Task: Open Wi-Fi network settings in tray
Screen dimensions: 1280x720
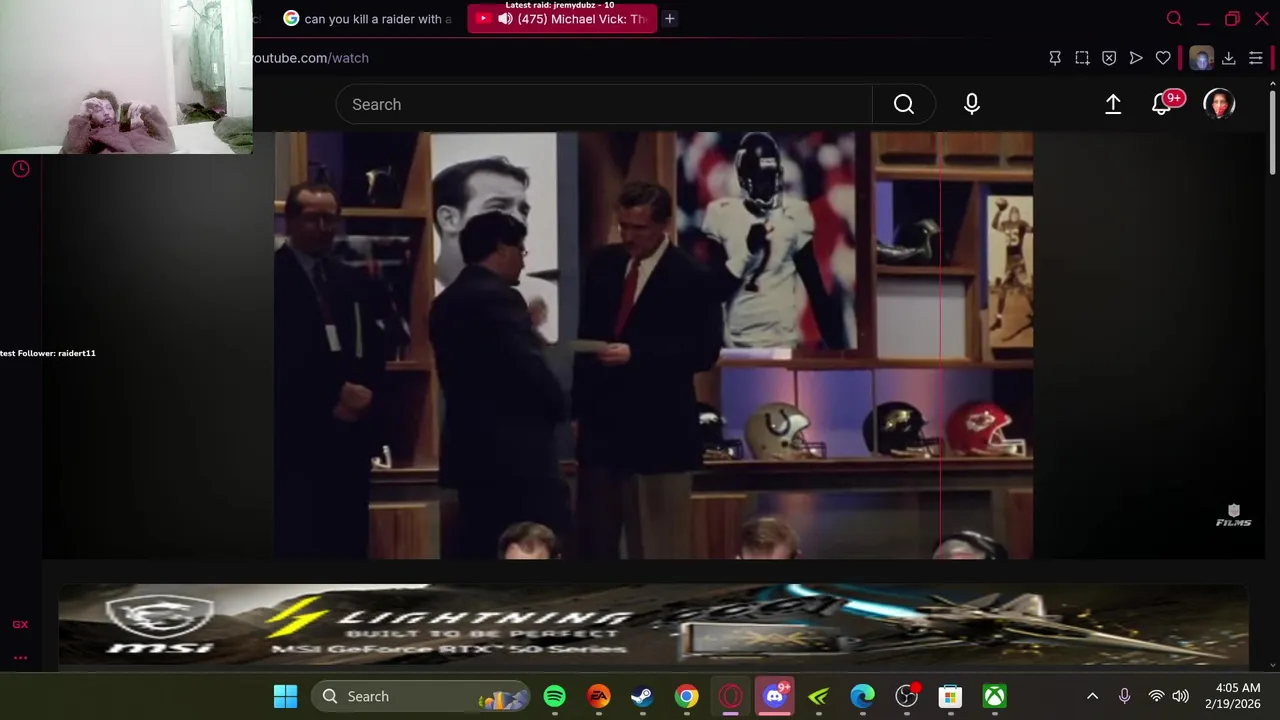Action: pos(1156,696)
